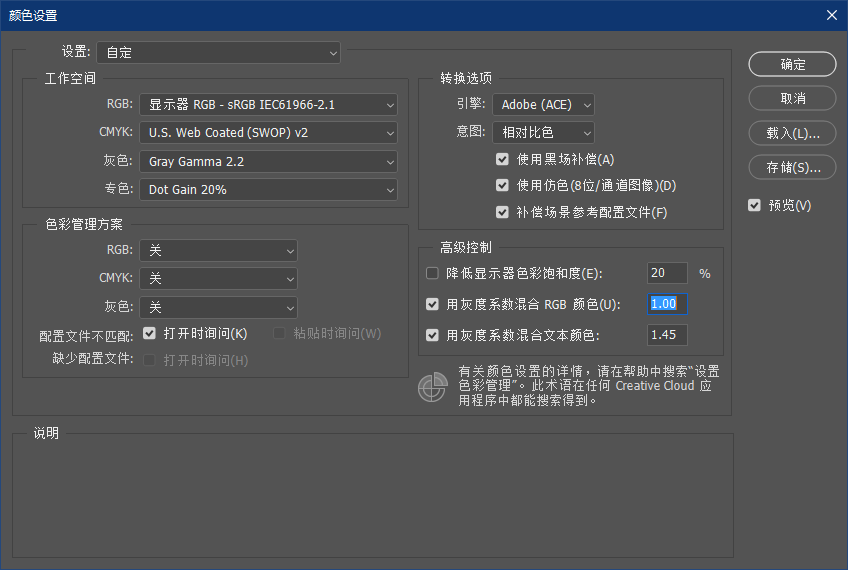Screen dimensions: 848x570
Task: Disable 使用仿色 (8位/通道图像) checkbox
Action: click(x=503, y=185)
